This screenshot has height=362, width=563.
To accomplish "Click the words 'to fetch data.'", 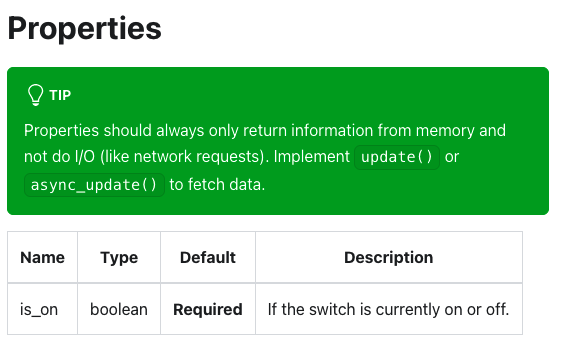I will 217,185.
